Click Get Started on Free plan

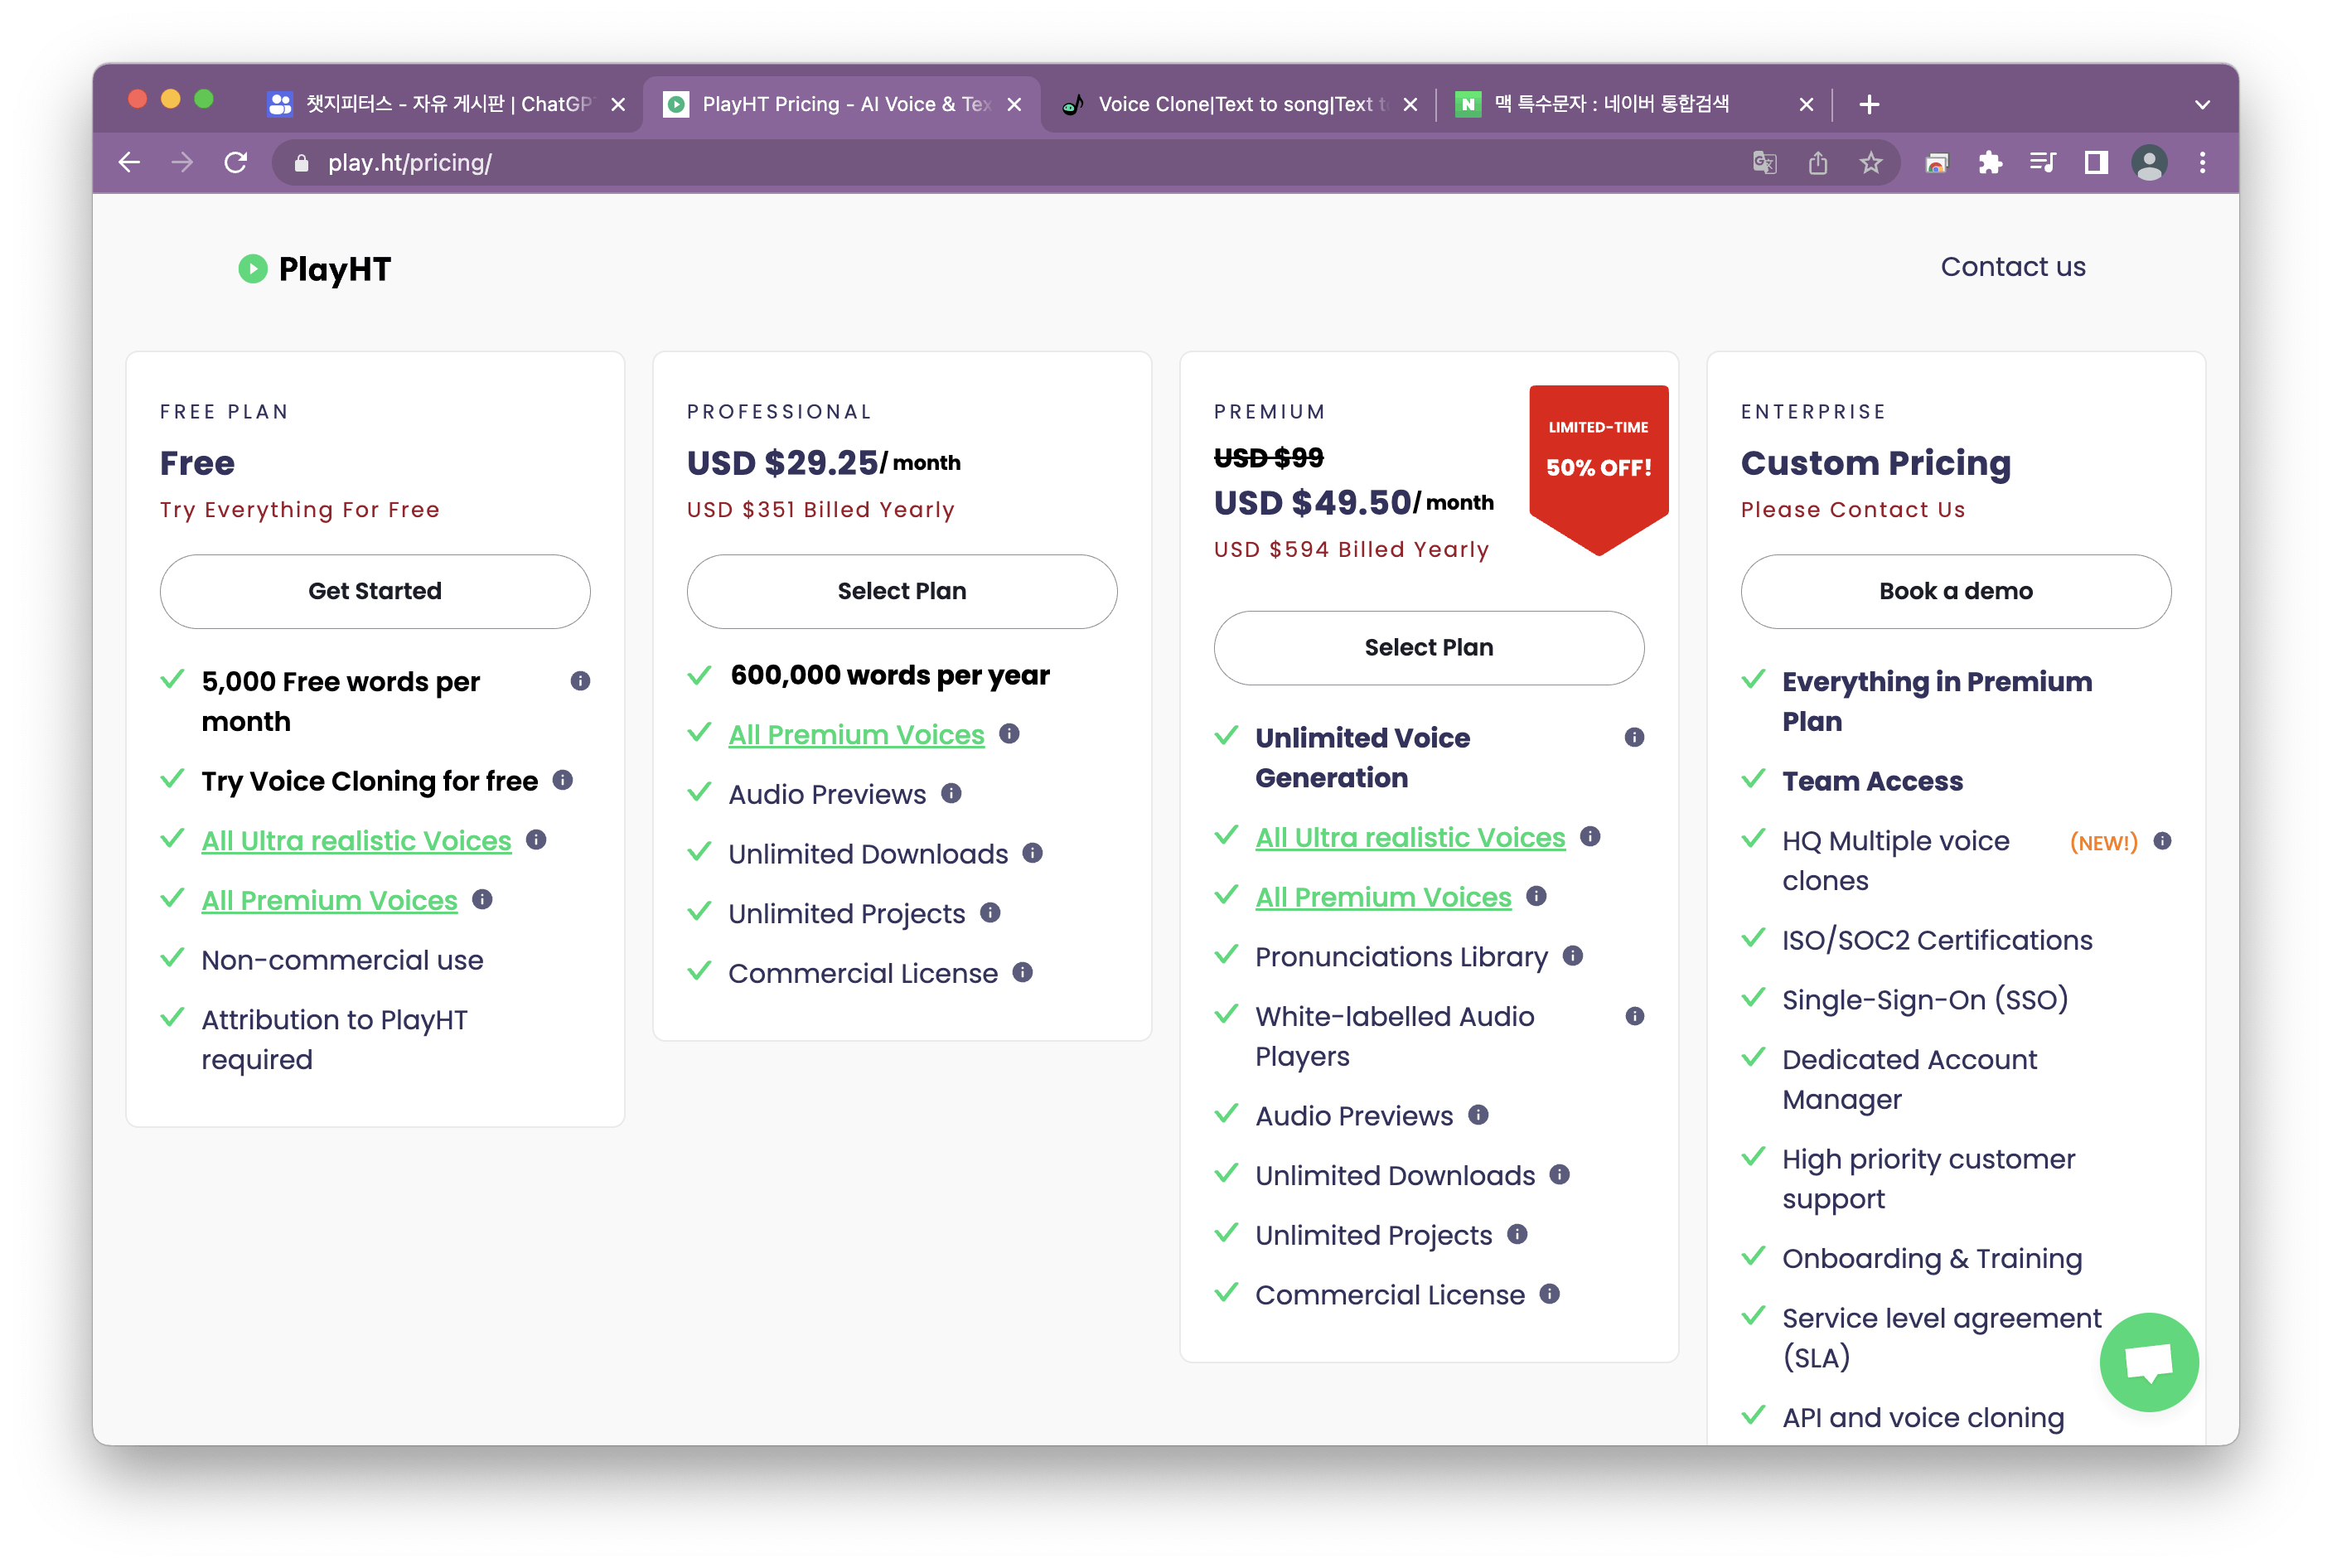coord(375,591)
